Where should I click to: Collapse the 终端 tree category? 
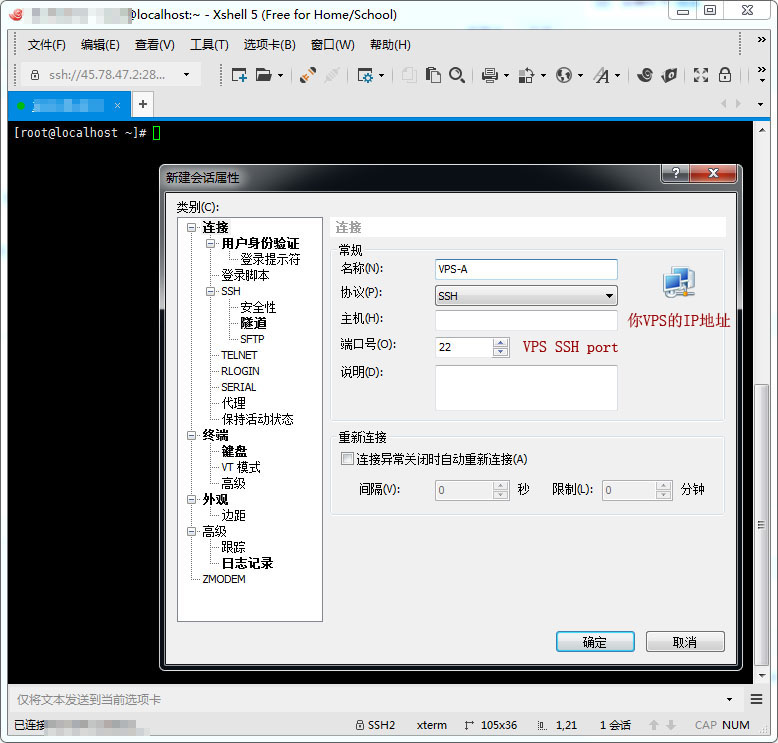click(192, 436)
